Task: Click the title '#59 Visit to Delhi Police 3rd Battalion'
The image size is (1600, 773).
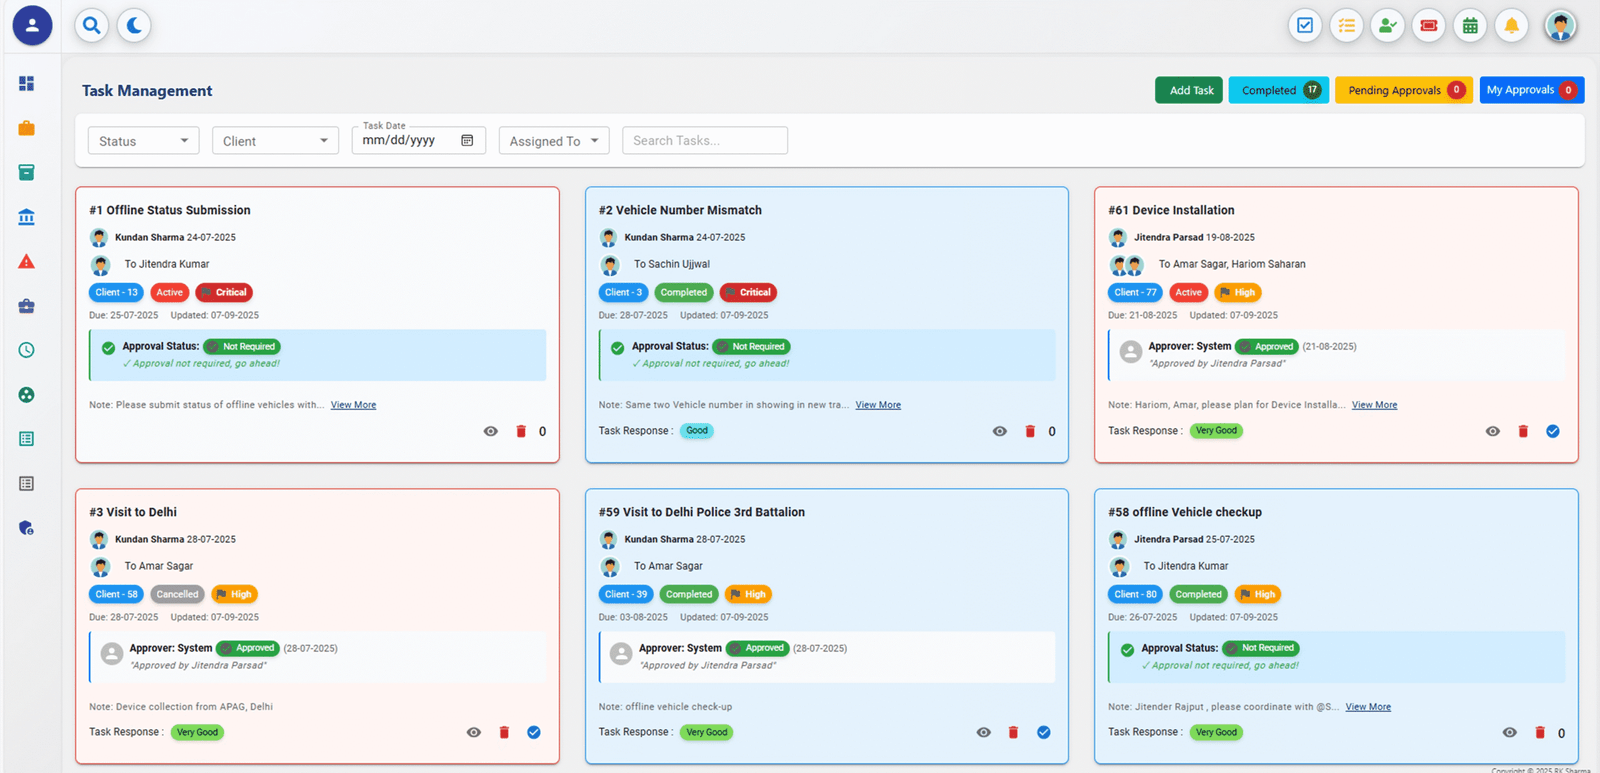Action: 702,512
